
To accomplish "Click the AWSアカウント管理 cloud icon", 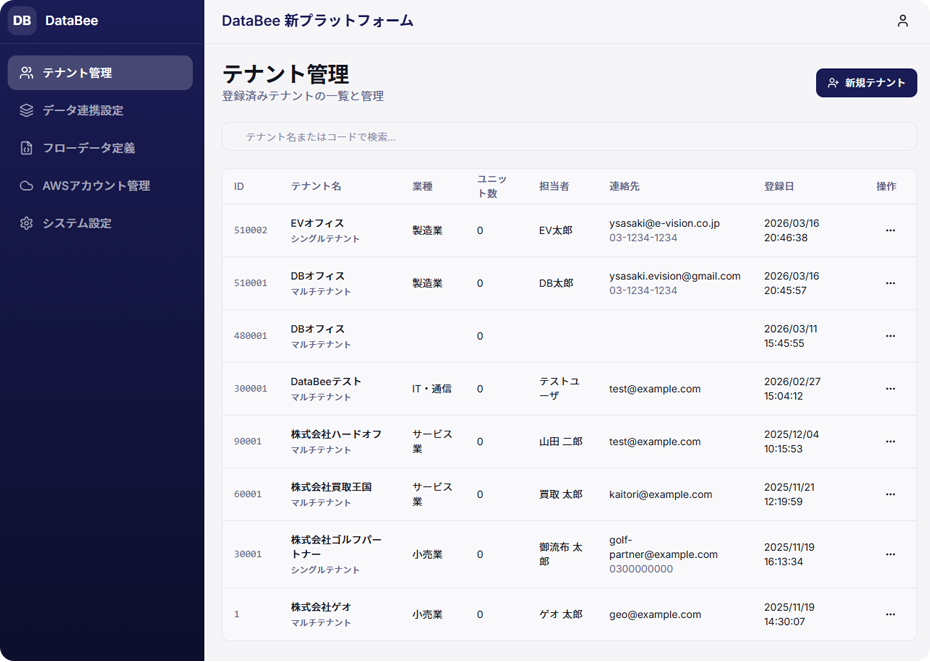I will 26,186.
